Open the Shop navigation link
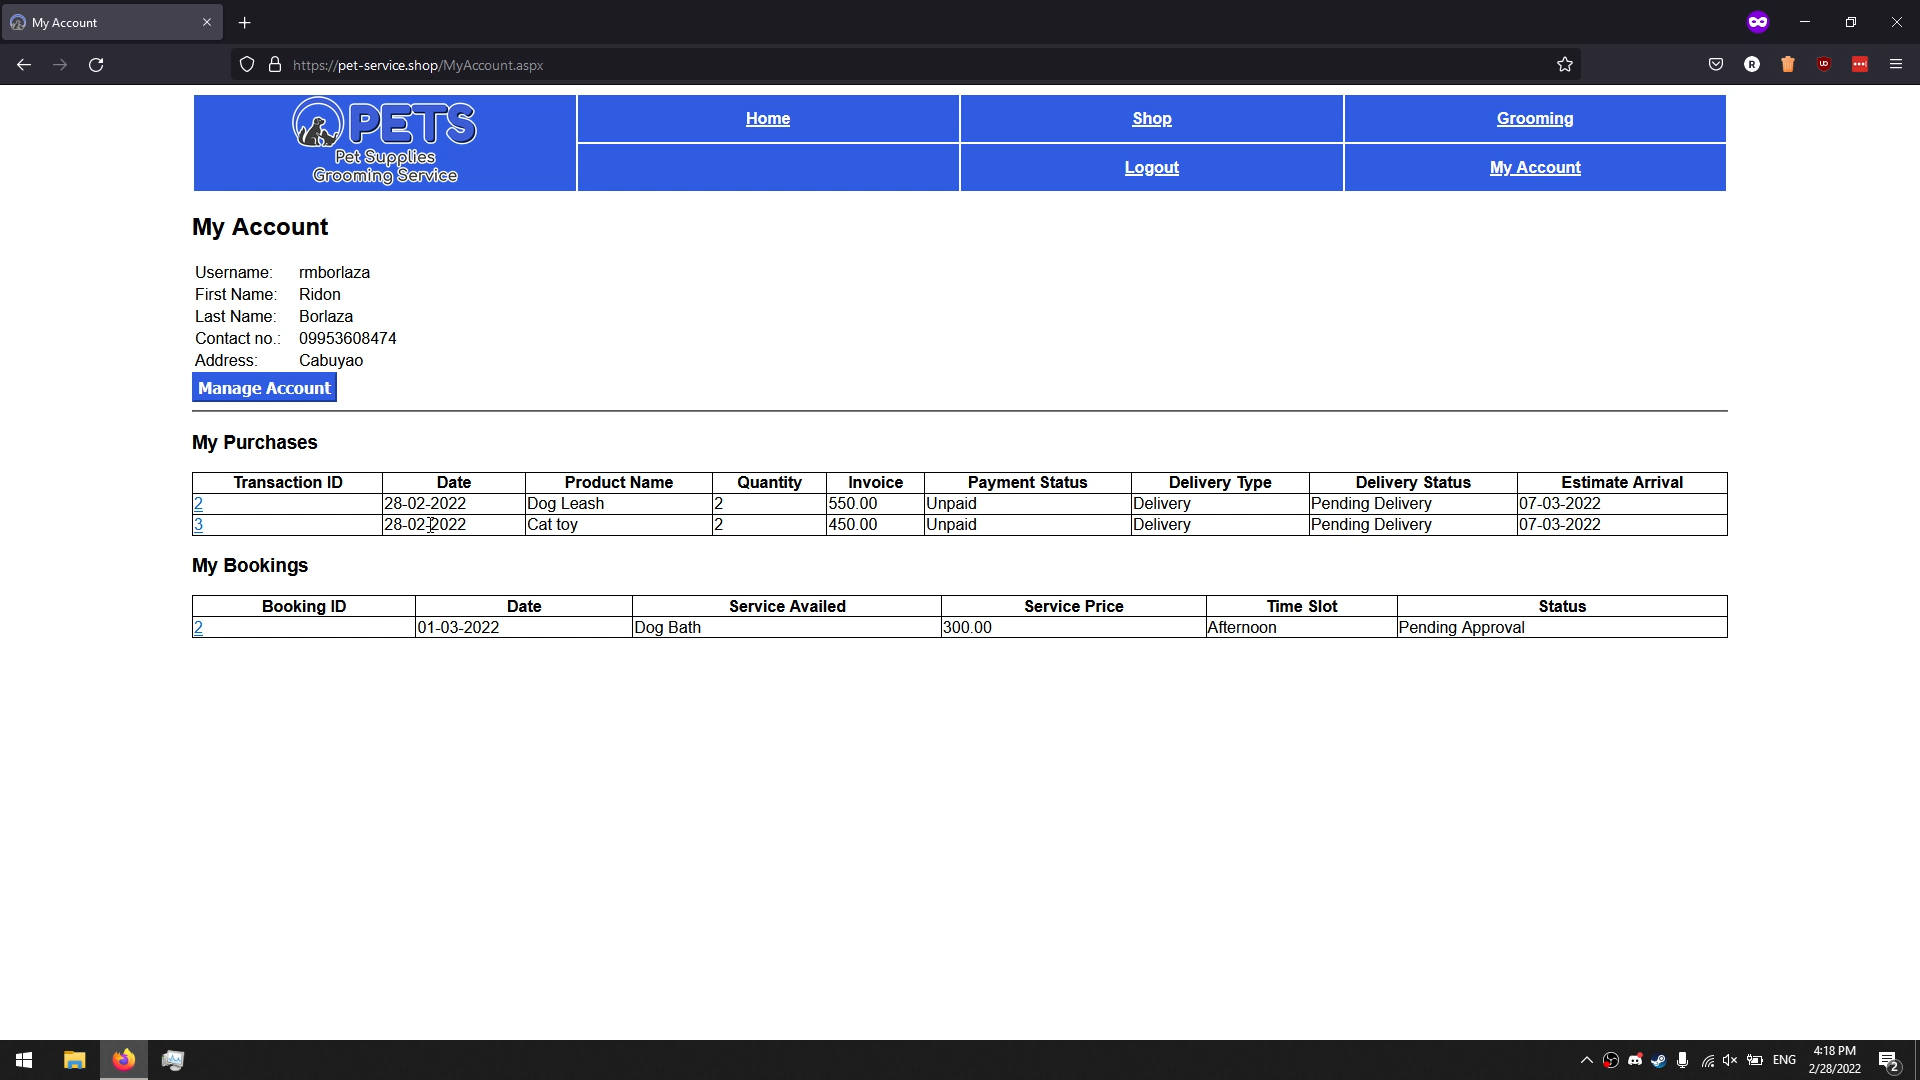The image size is (1920, 1080). tap(1151, 118)
